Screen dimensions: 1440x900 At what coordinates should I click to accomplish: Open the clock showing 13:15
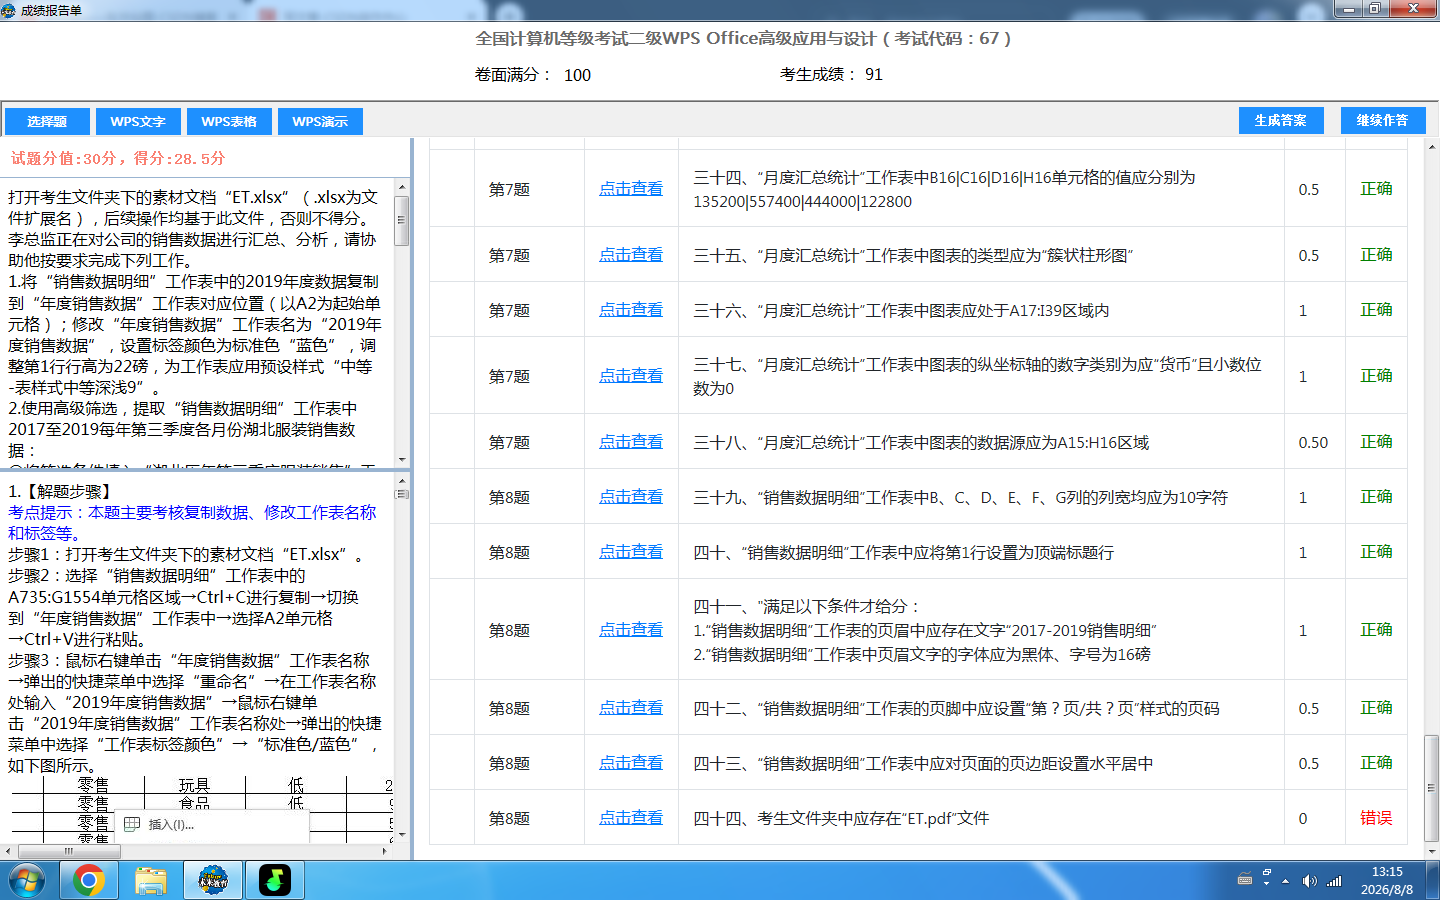tap(1387, 881)
